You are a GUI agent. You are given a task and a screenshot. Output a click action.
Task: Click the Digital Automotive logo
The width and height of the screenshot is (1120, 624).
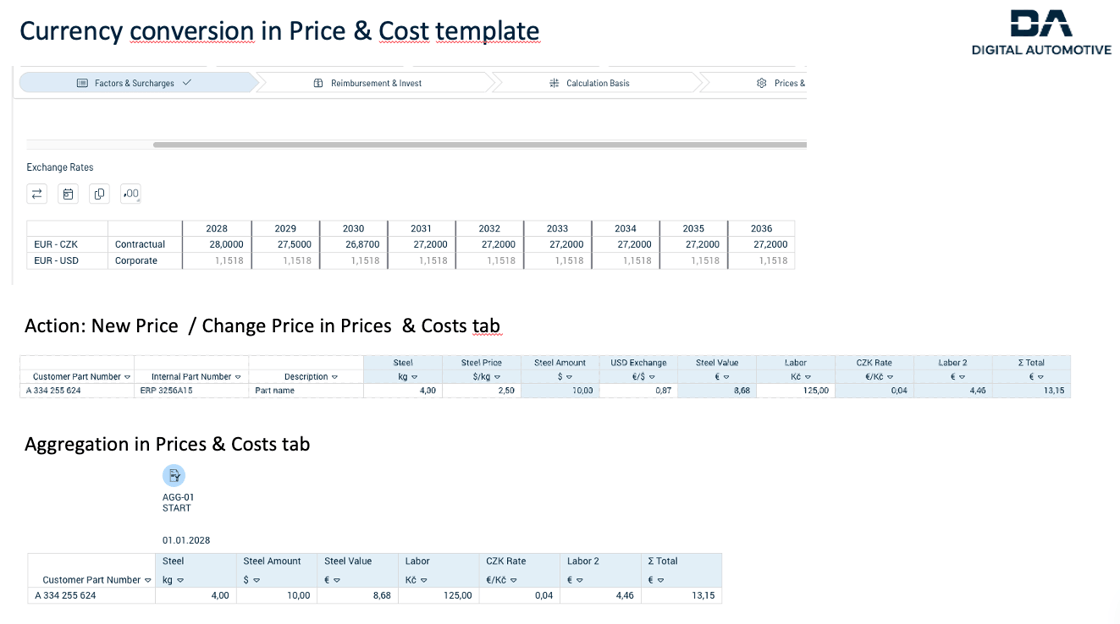click(x=1041, y=33)
